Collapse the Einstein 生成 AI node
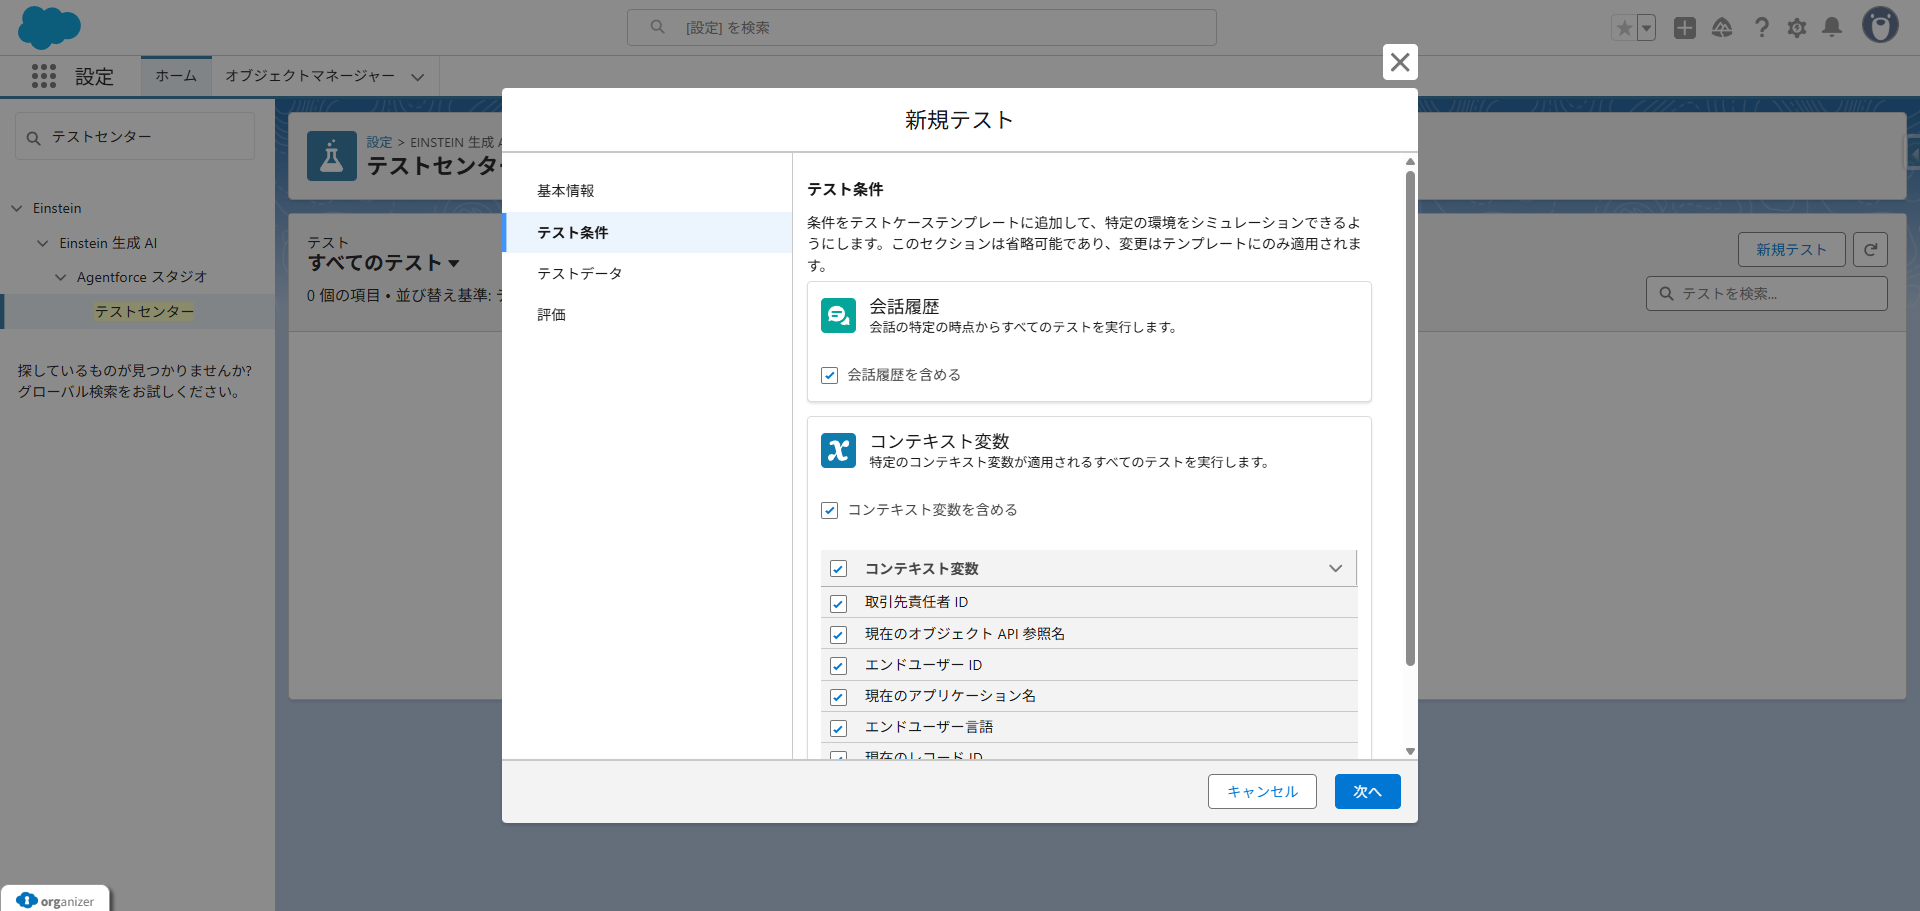Viewport: 1920px width, 911px height. click(43, 243)
